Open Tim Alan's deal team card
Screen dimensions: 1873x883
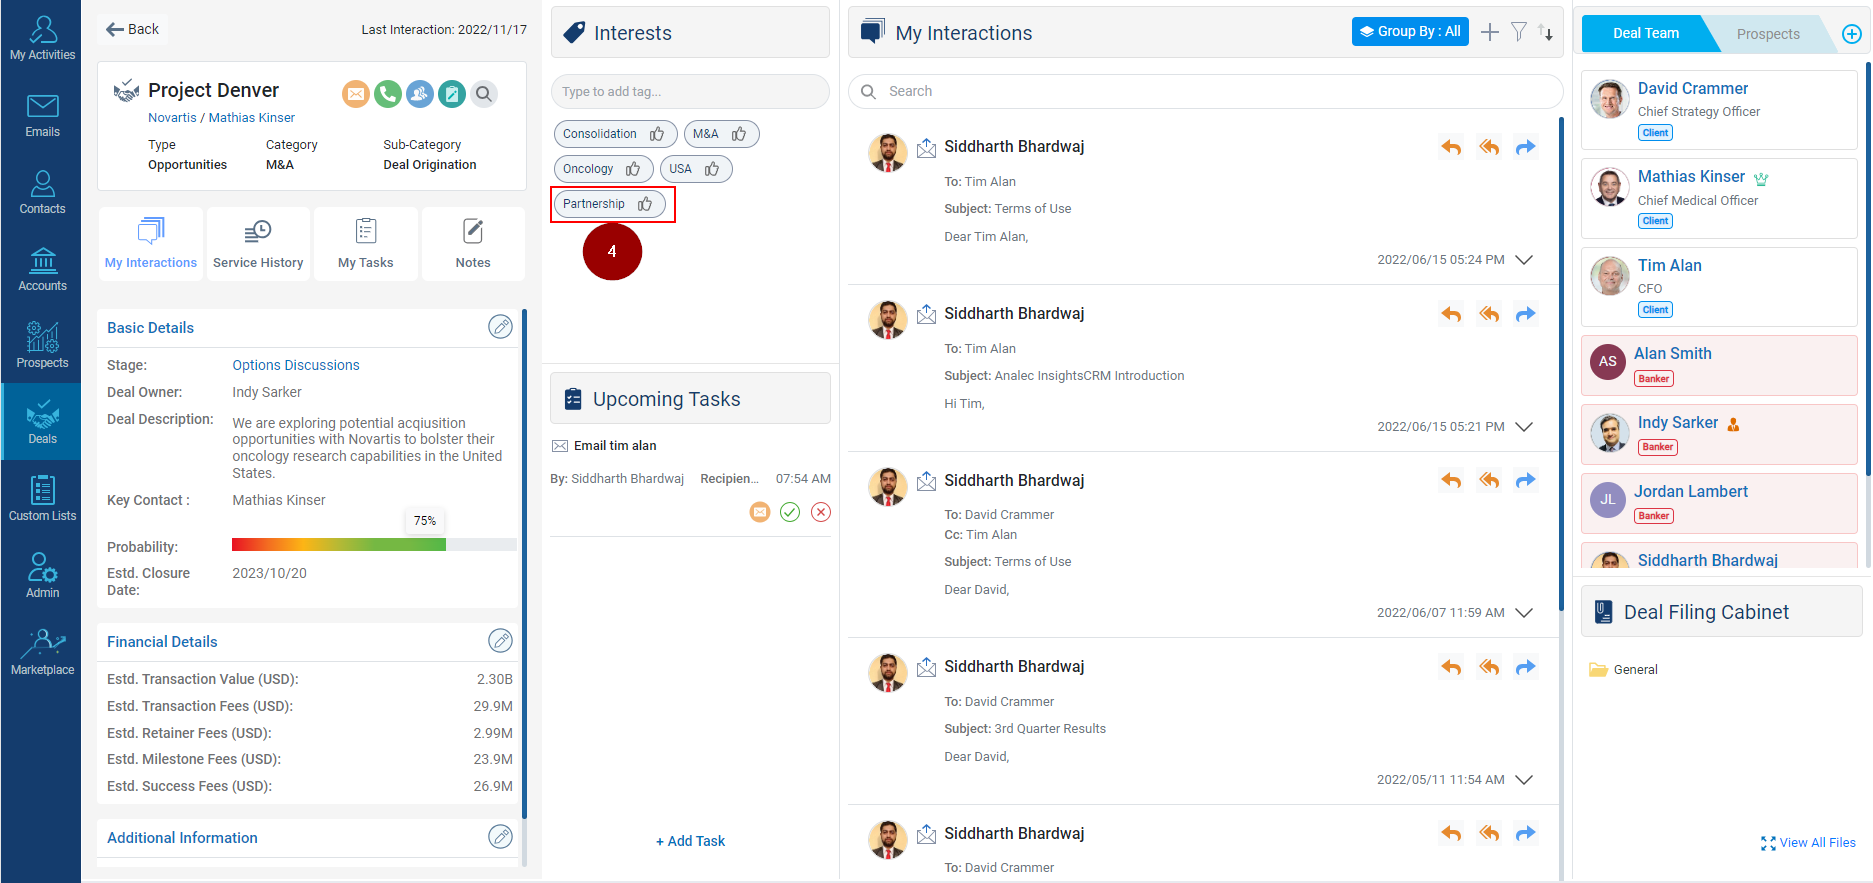pyautogui.click(x=1719, y=287)
